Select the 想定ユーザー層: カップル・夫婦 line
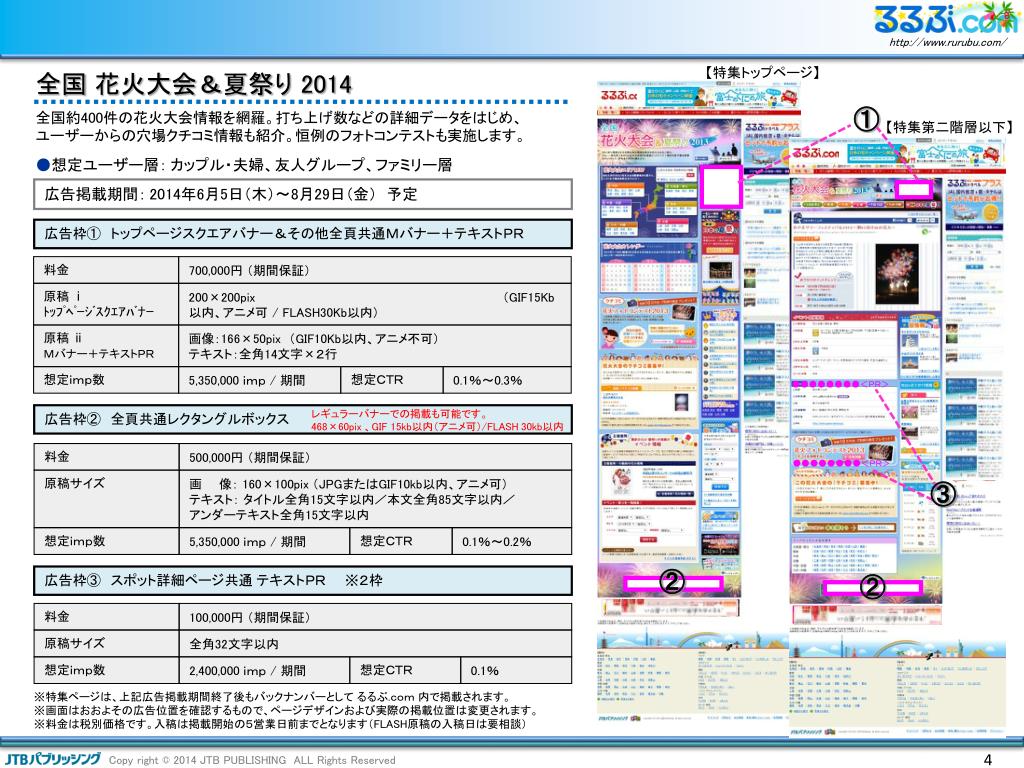 [x=244, y=165]
